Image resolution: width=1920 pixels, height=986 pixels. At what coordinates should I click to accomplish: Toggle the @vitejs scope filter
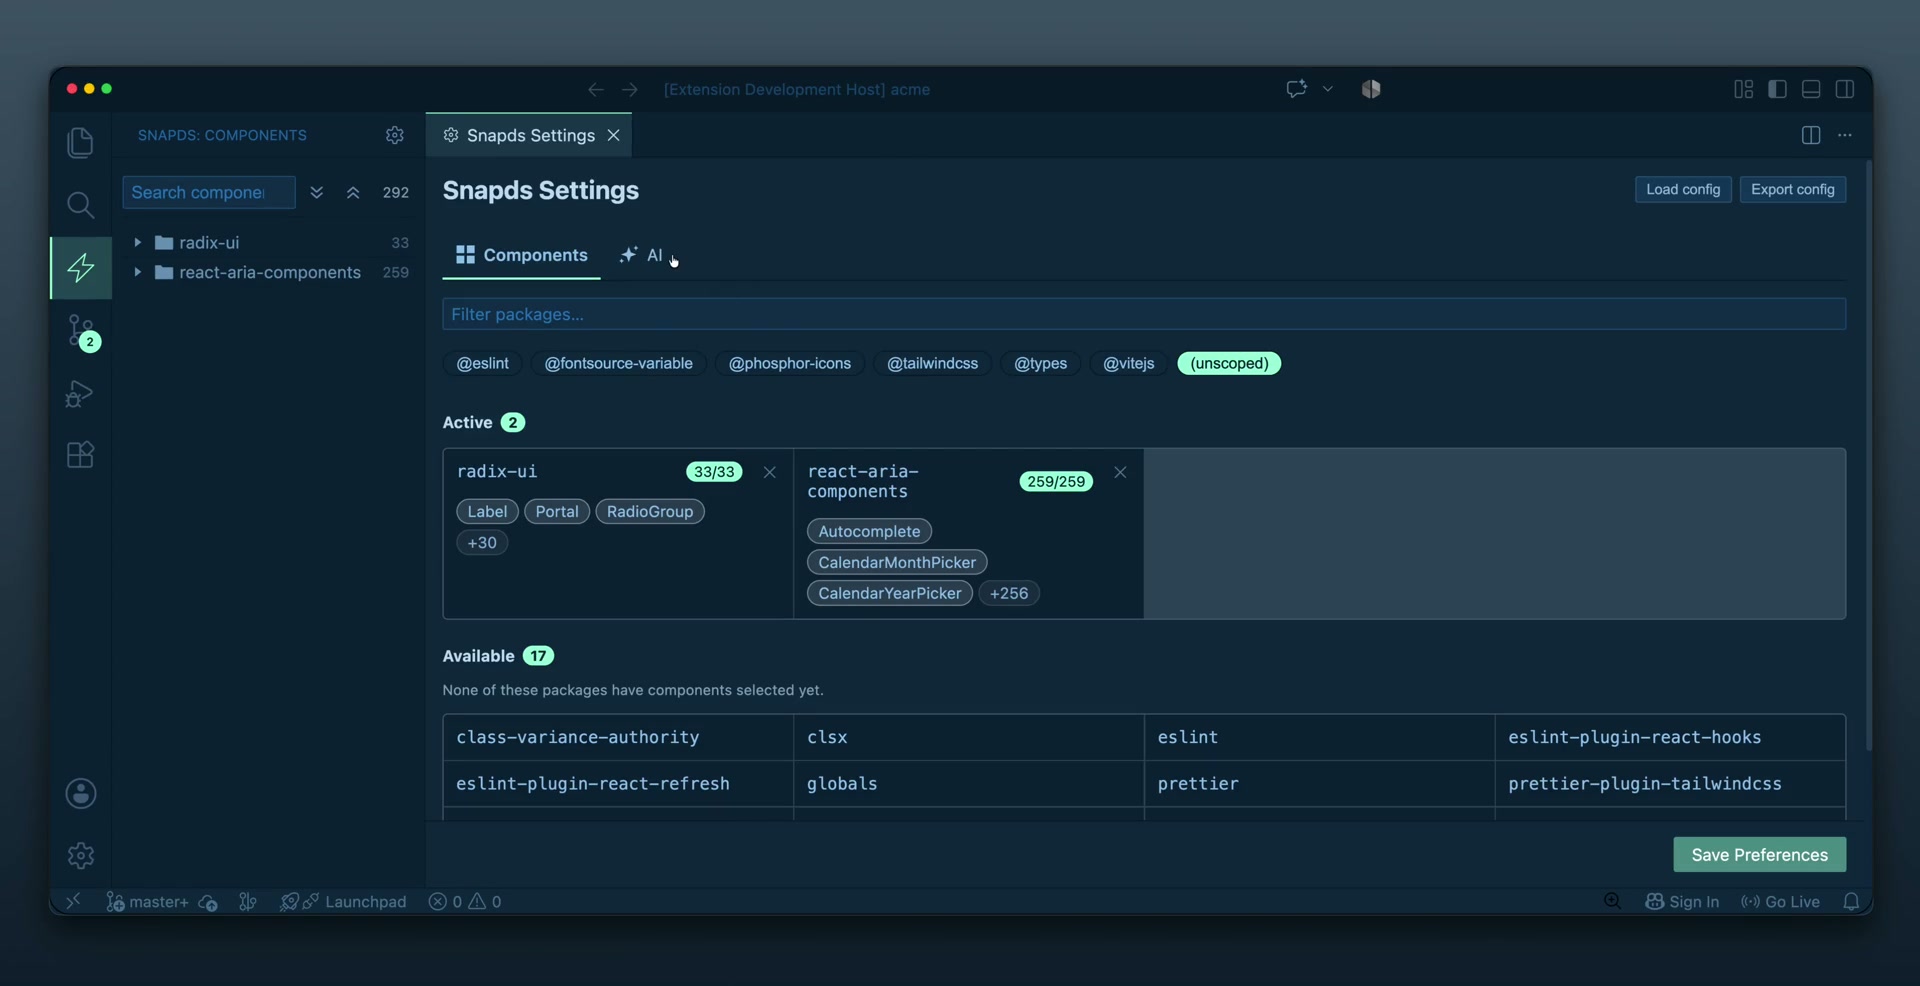[1128, 363]
